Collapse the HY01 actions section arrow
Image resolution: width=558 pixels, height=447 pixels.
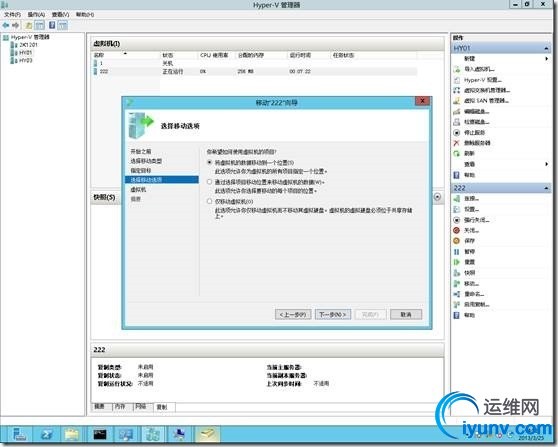pos(546,48)
